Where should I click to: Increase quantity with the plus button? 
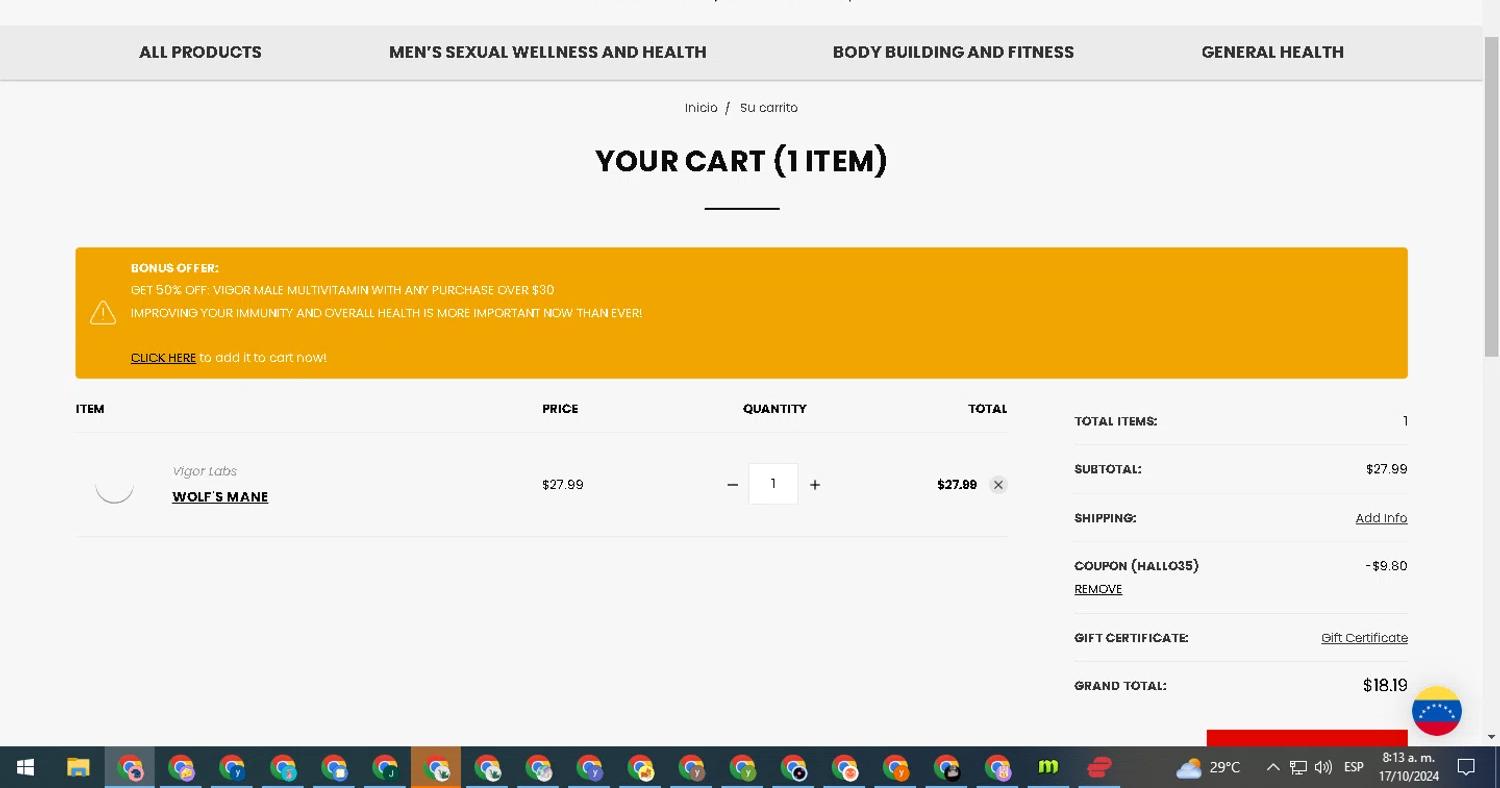[815, 485]
